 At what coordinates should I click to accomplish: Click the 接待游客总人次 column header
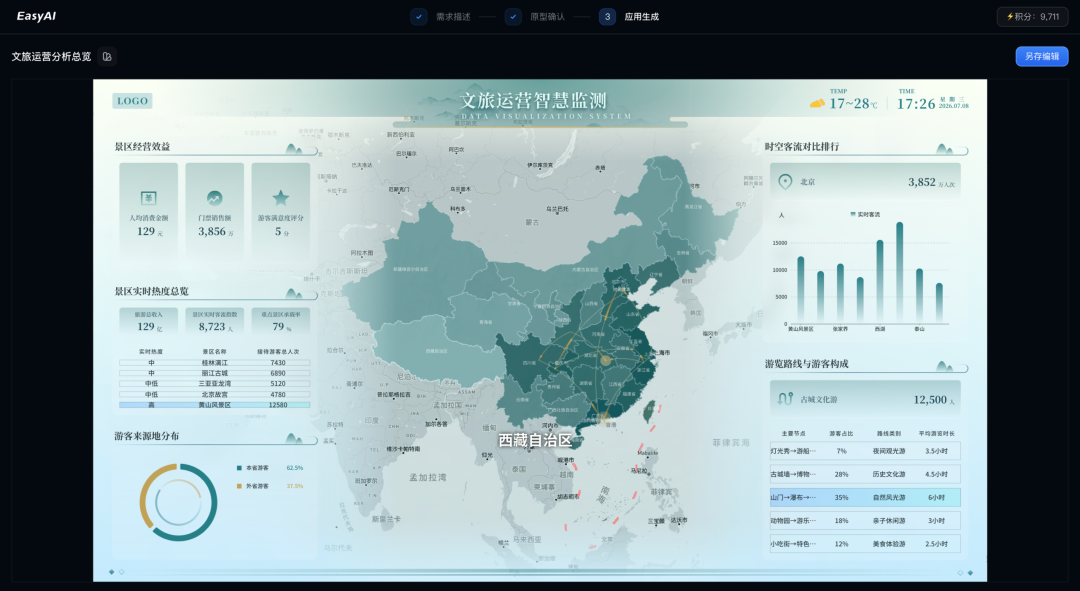click(278, 351)
